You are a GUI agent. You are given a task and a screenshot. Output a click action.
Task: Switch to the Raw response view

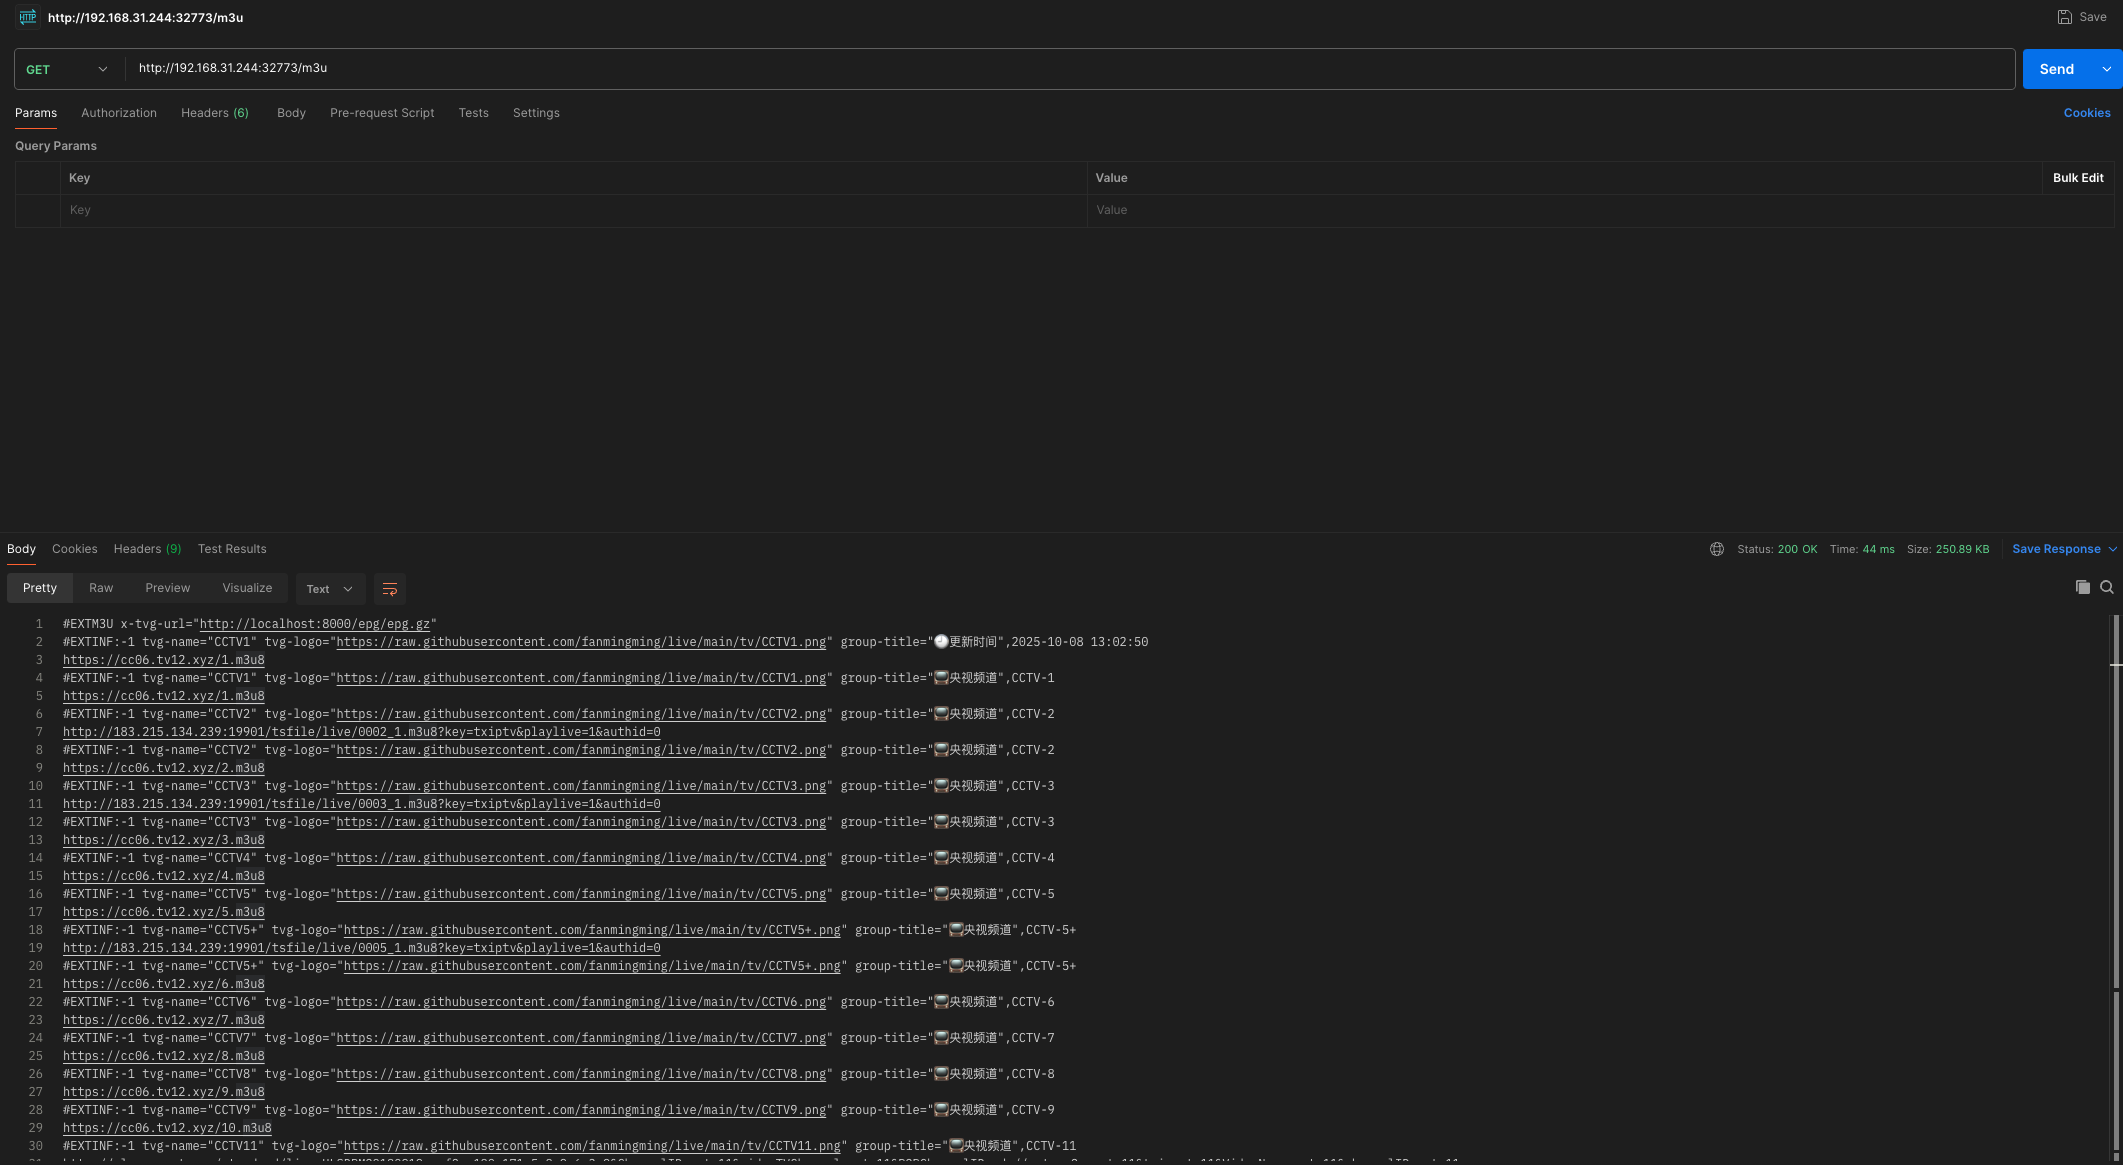[101, 588]
